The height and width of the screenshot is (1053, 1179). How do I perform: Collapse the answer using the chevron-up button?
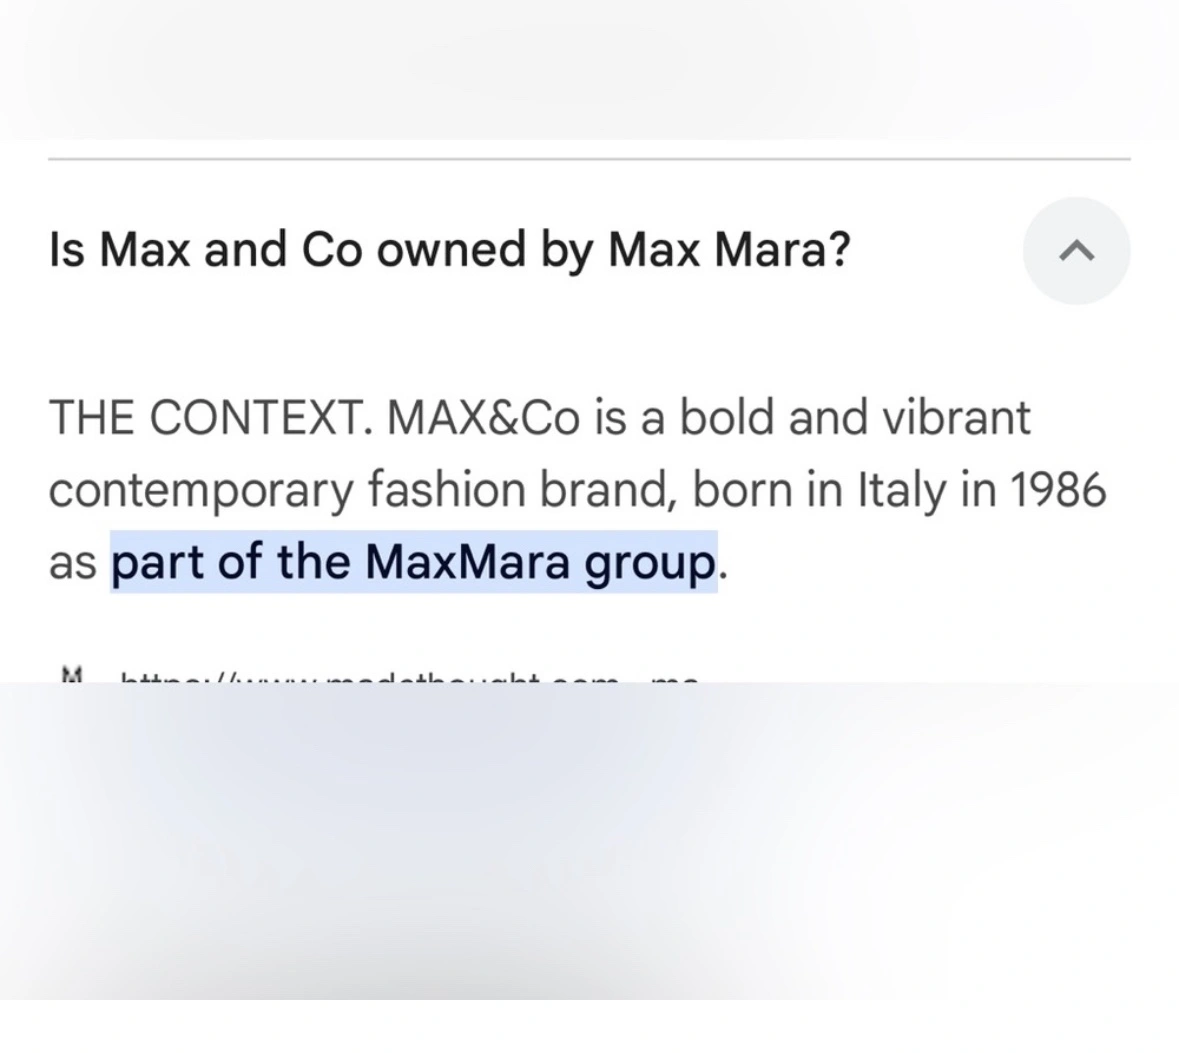[x=1076, y=250]
